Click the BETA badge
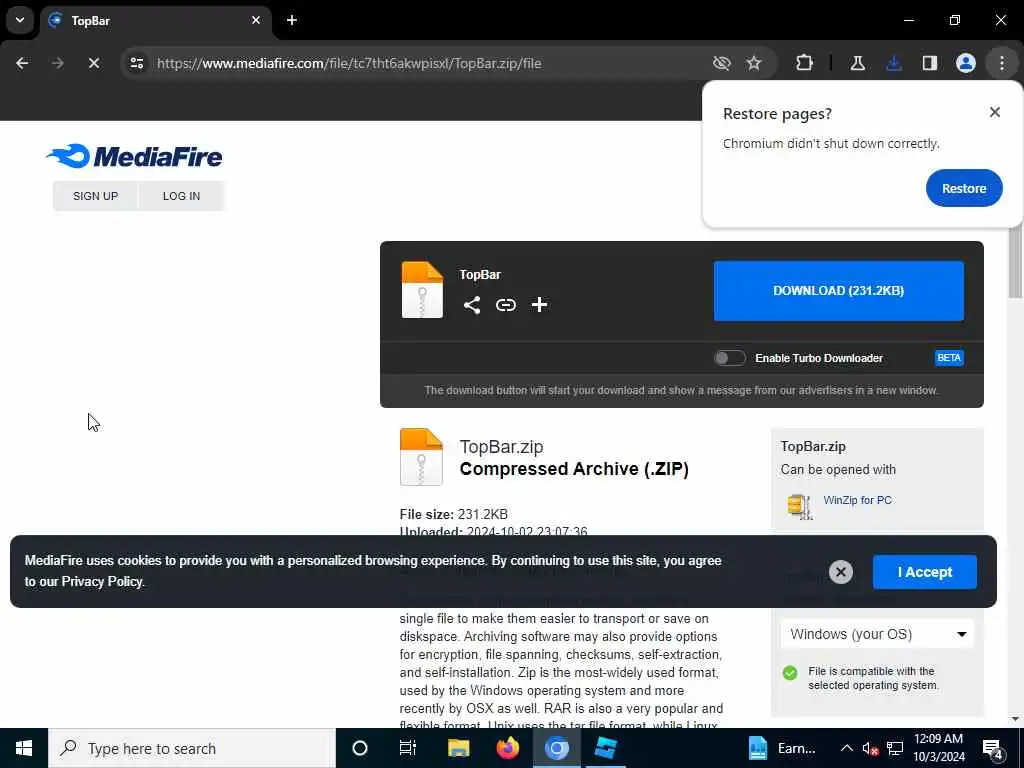 [949, 358]
